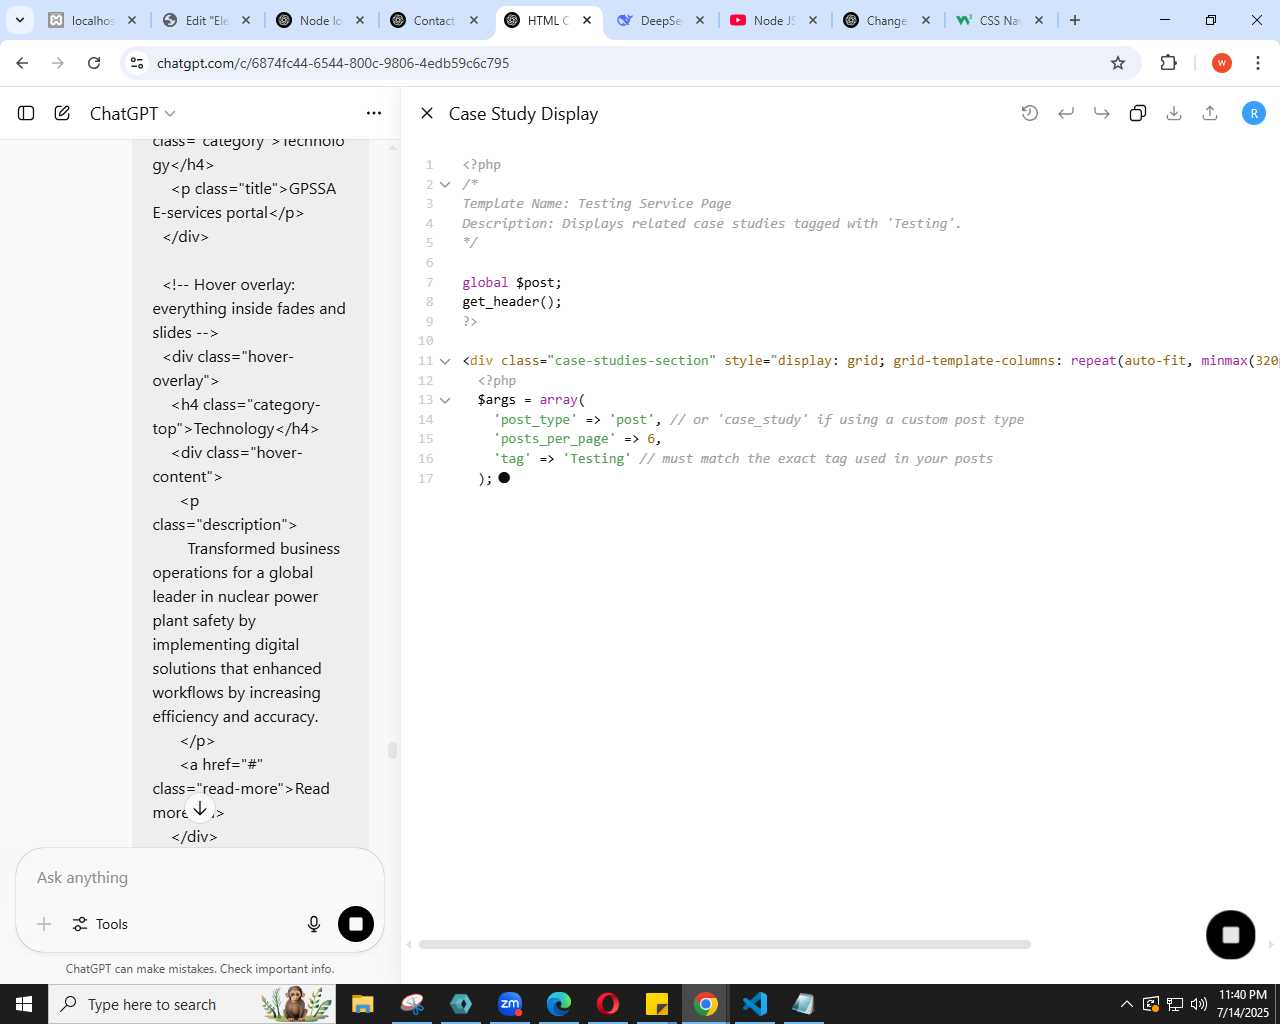
Task: Open a new browser tab
Action: coord(1075,20)
